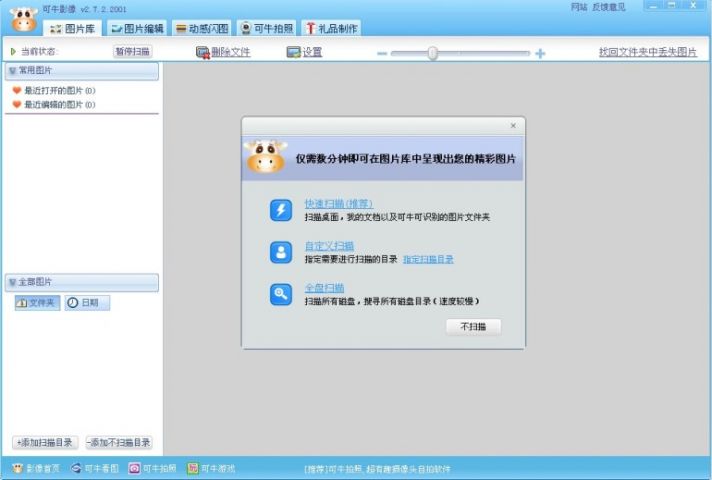Open the 反馈意见 link in title bar

pyautogui.click(x=609, y=7)
